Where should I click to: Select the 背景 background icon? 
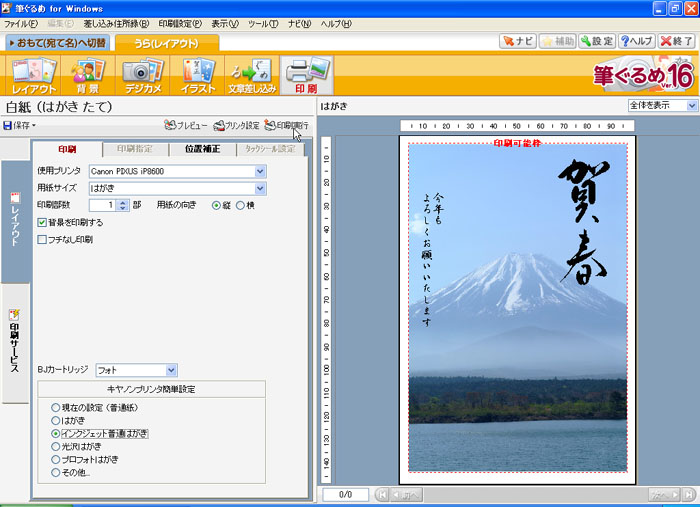85,75
